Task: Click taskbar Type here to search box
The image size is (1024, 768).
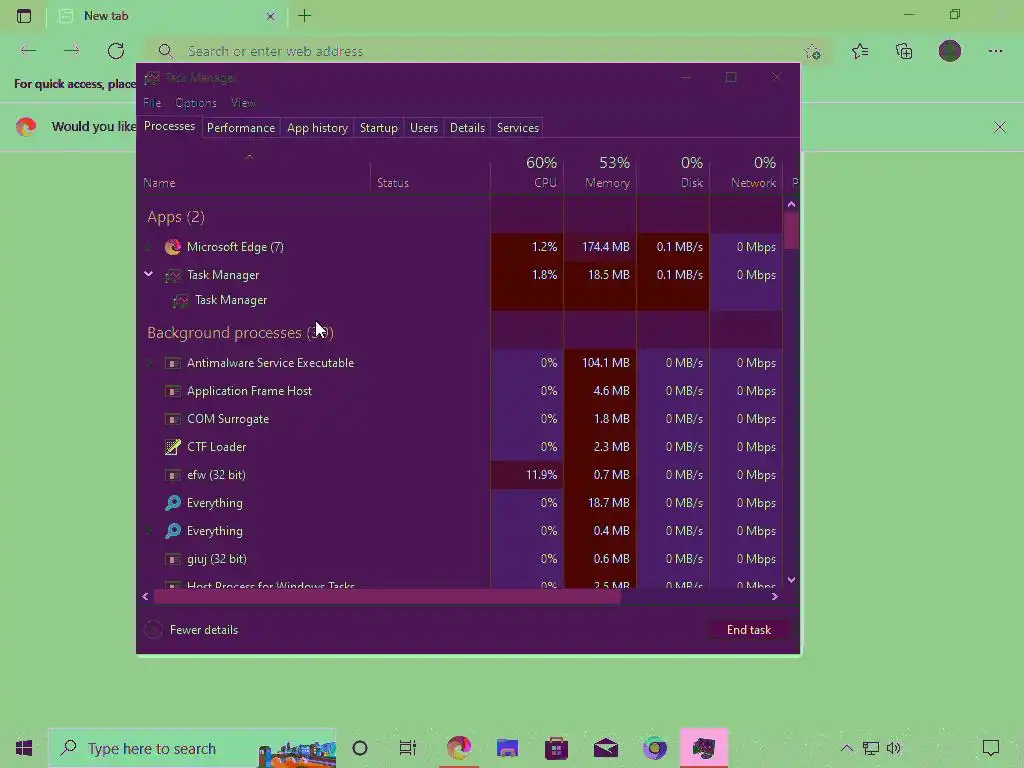Action: click(x=193, y=748)
